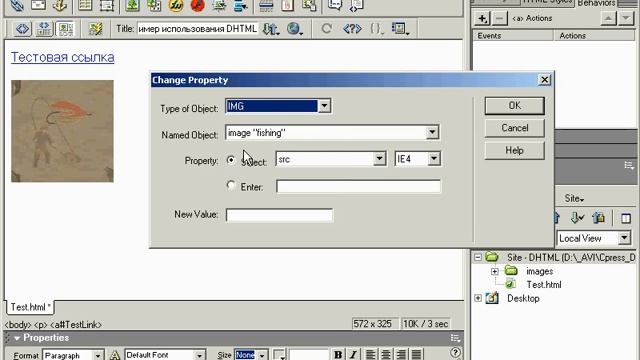Click minus to remove behavior

click(500, 18)
